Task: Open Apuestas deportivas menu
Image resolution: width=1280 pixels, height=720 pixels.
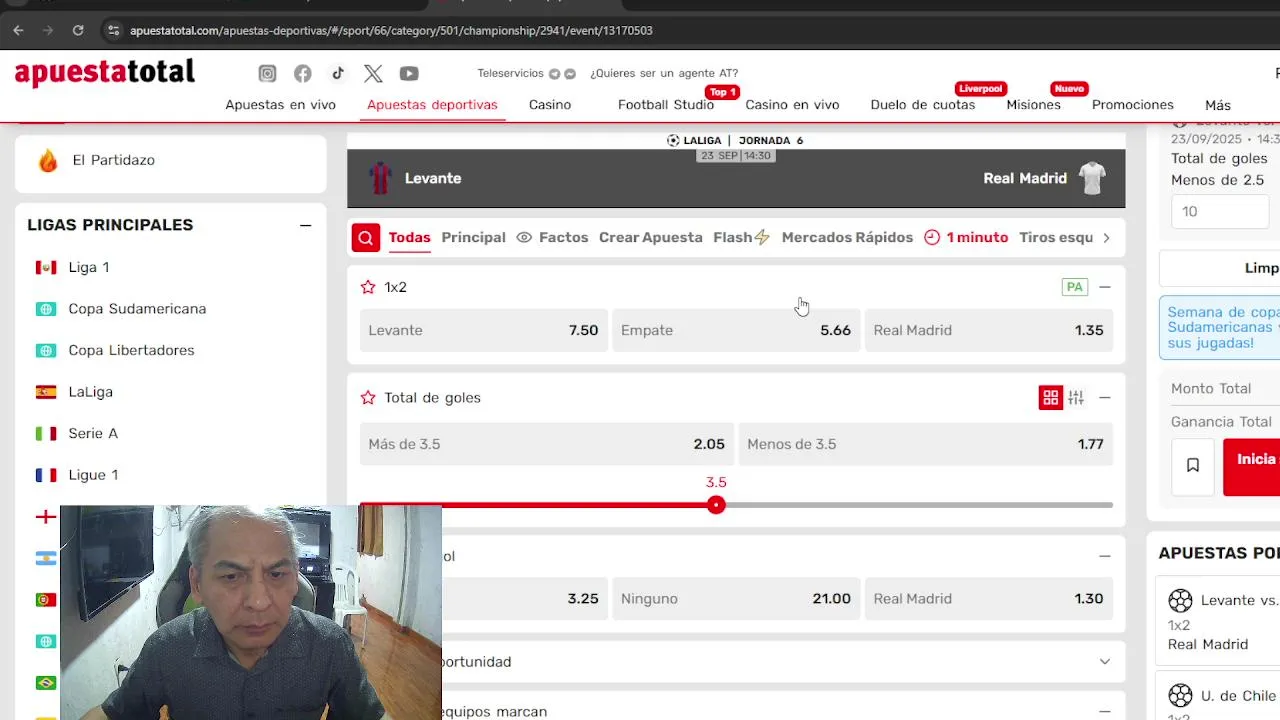Action: (432, 105)
